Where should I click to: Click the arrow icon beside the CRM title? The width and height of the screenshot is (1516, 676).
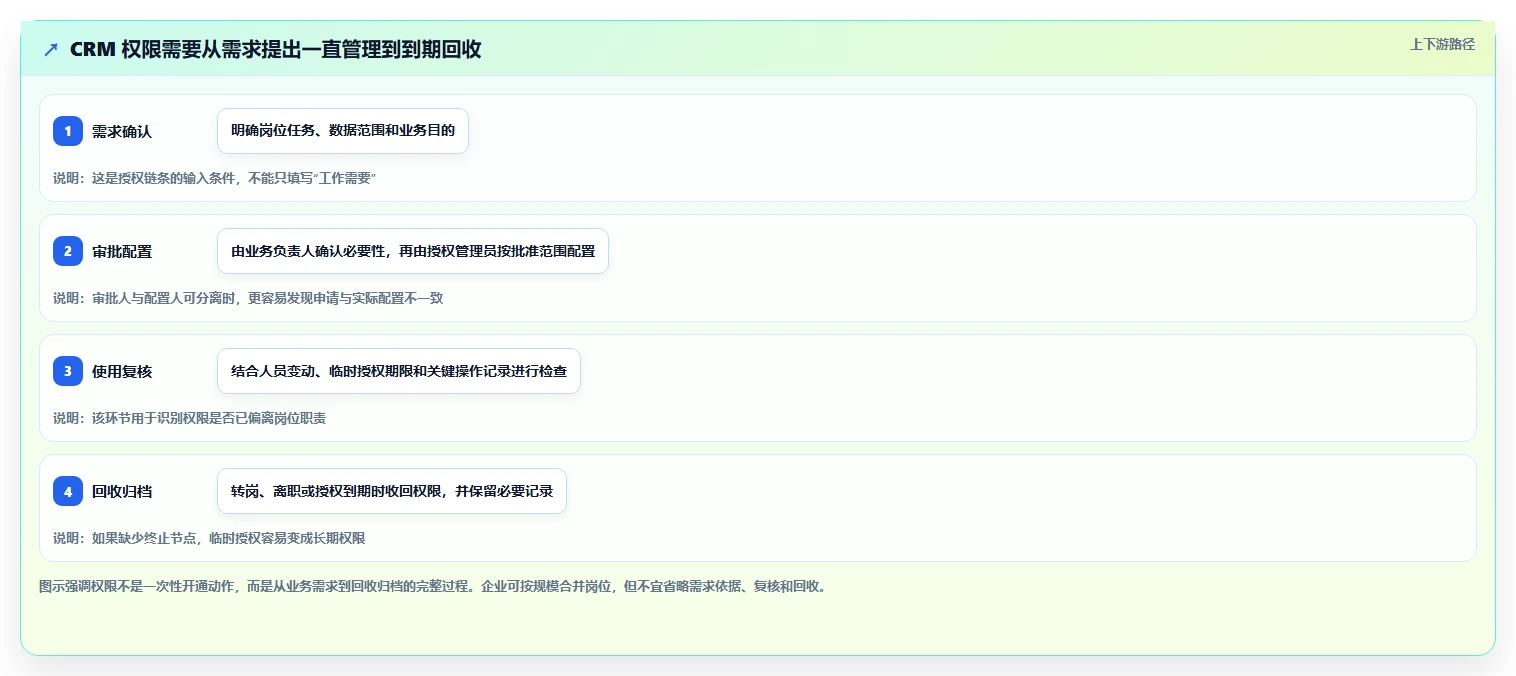pyautogui.click(x=51, y=50)
